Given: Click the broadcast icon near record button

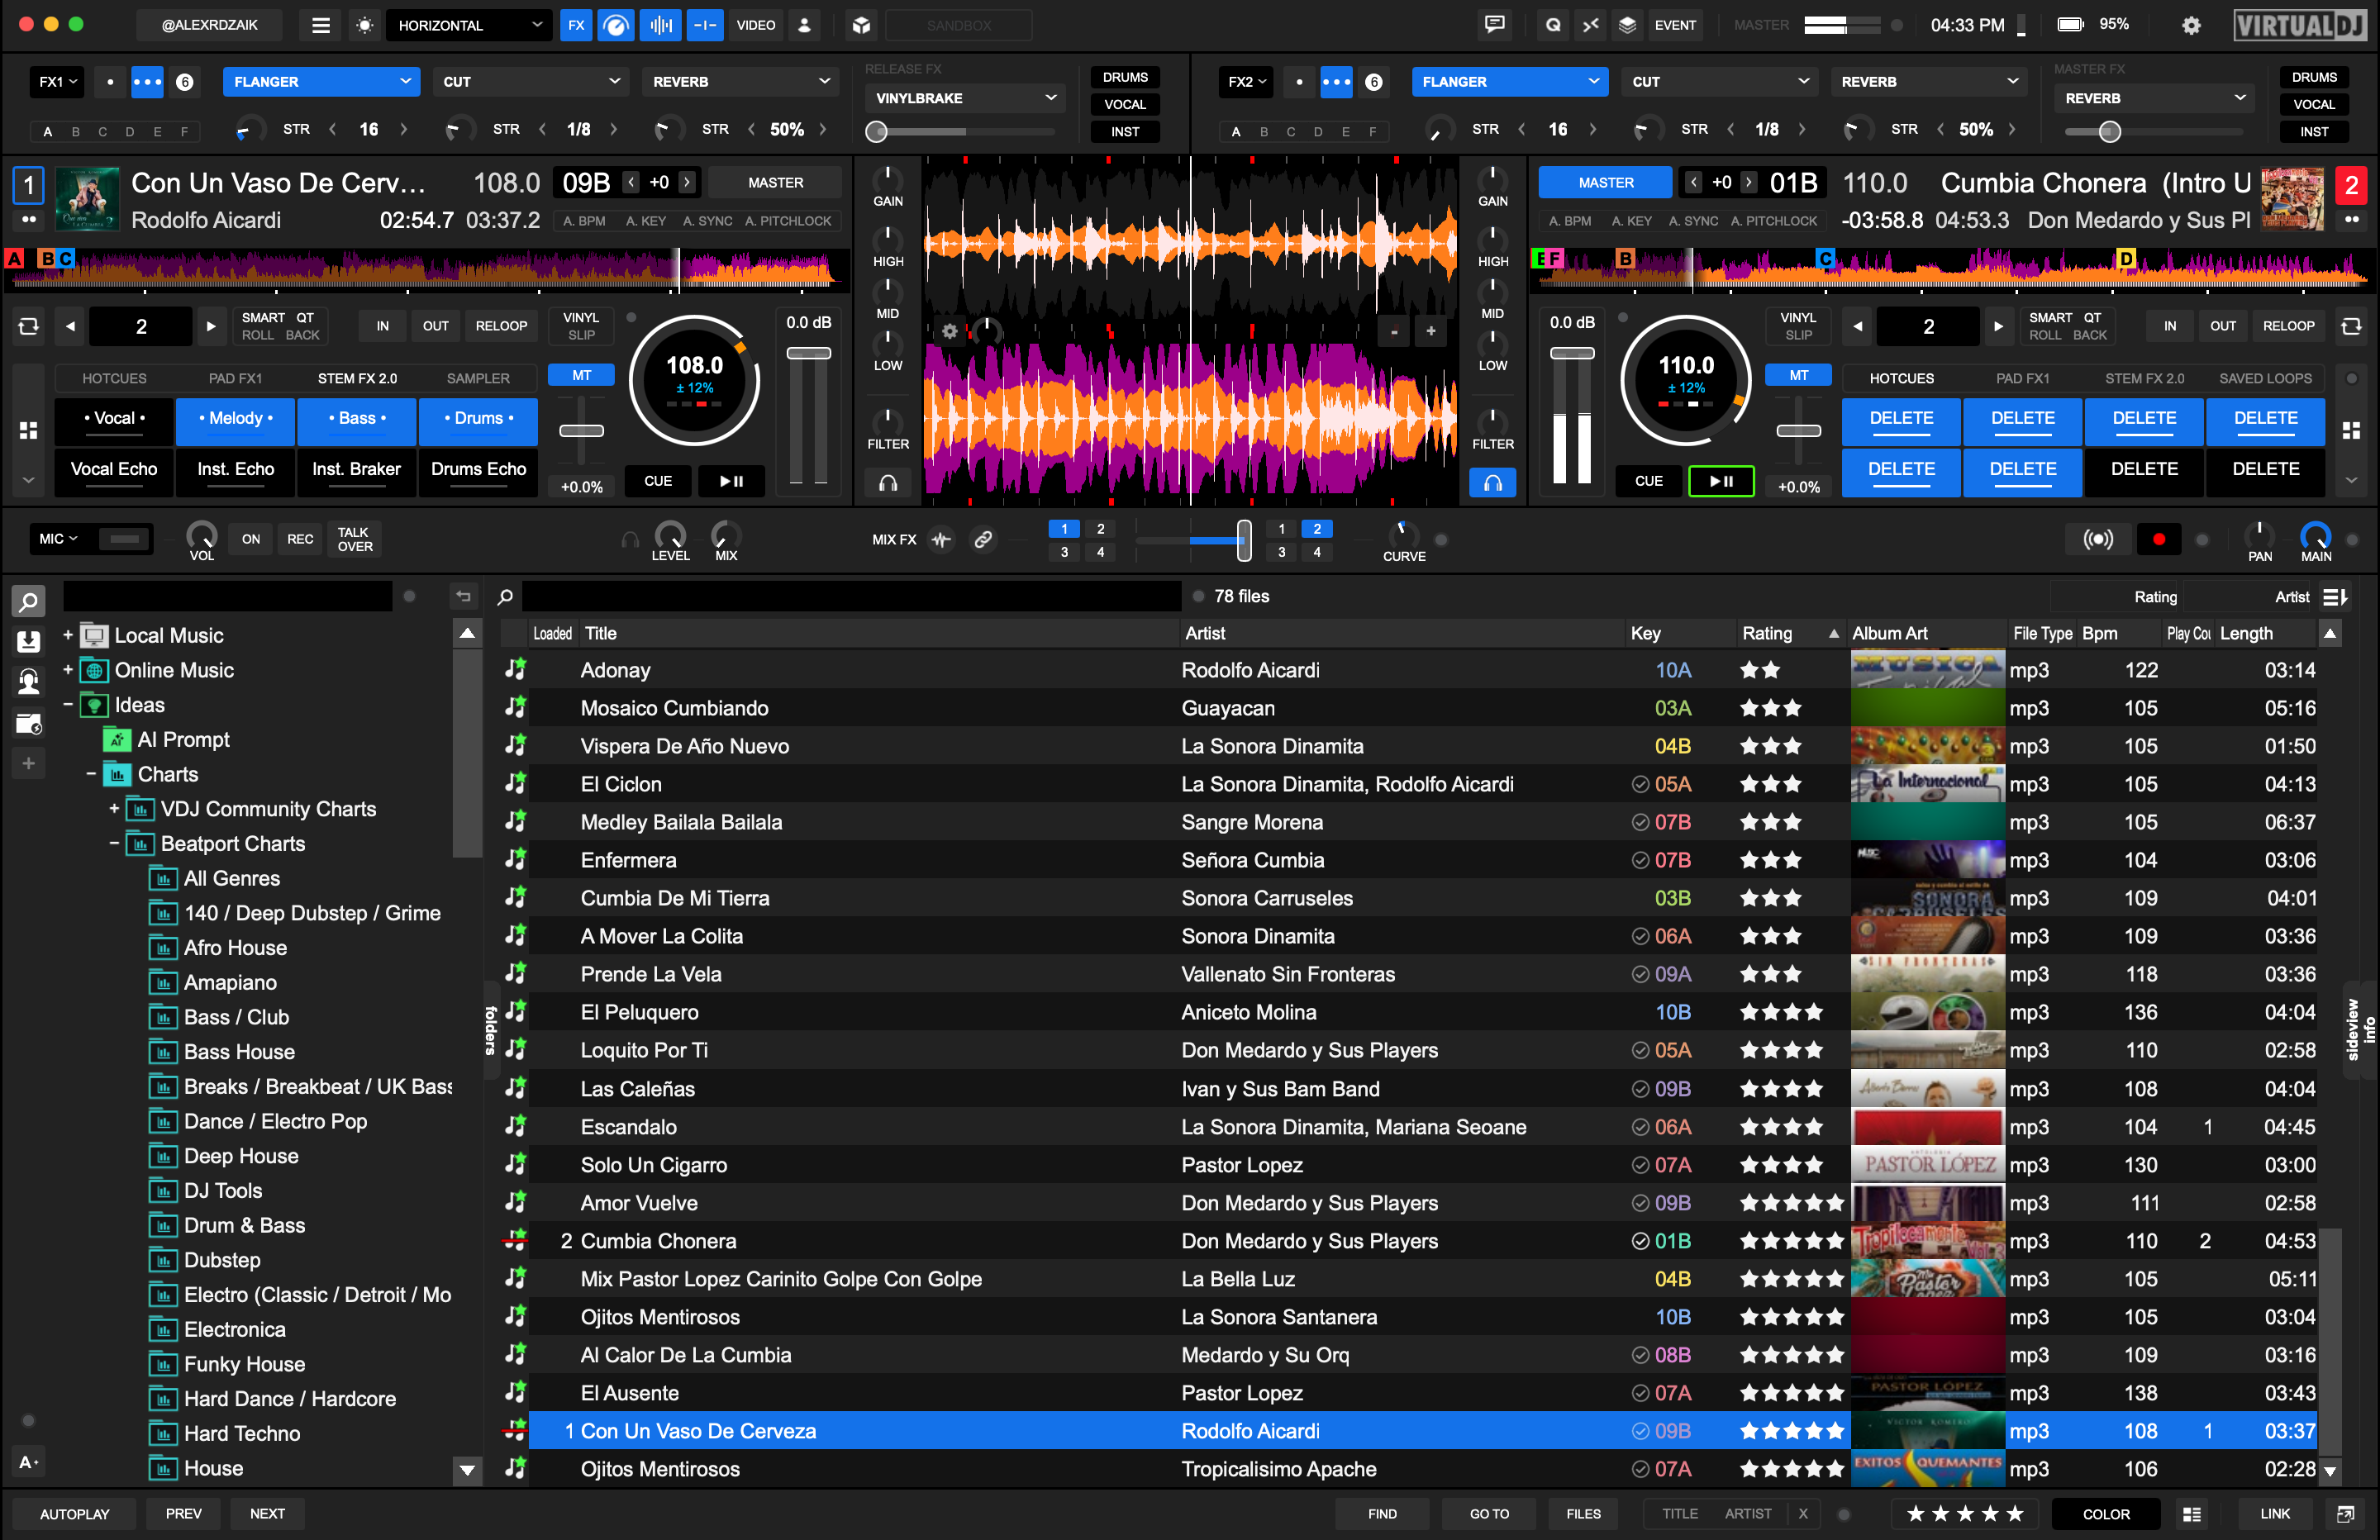Looking at the screenshot, I should [2097, 540].
